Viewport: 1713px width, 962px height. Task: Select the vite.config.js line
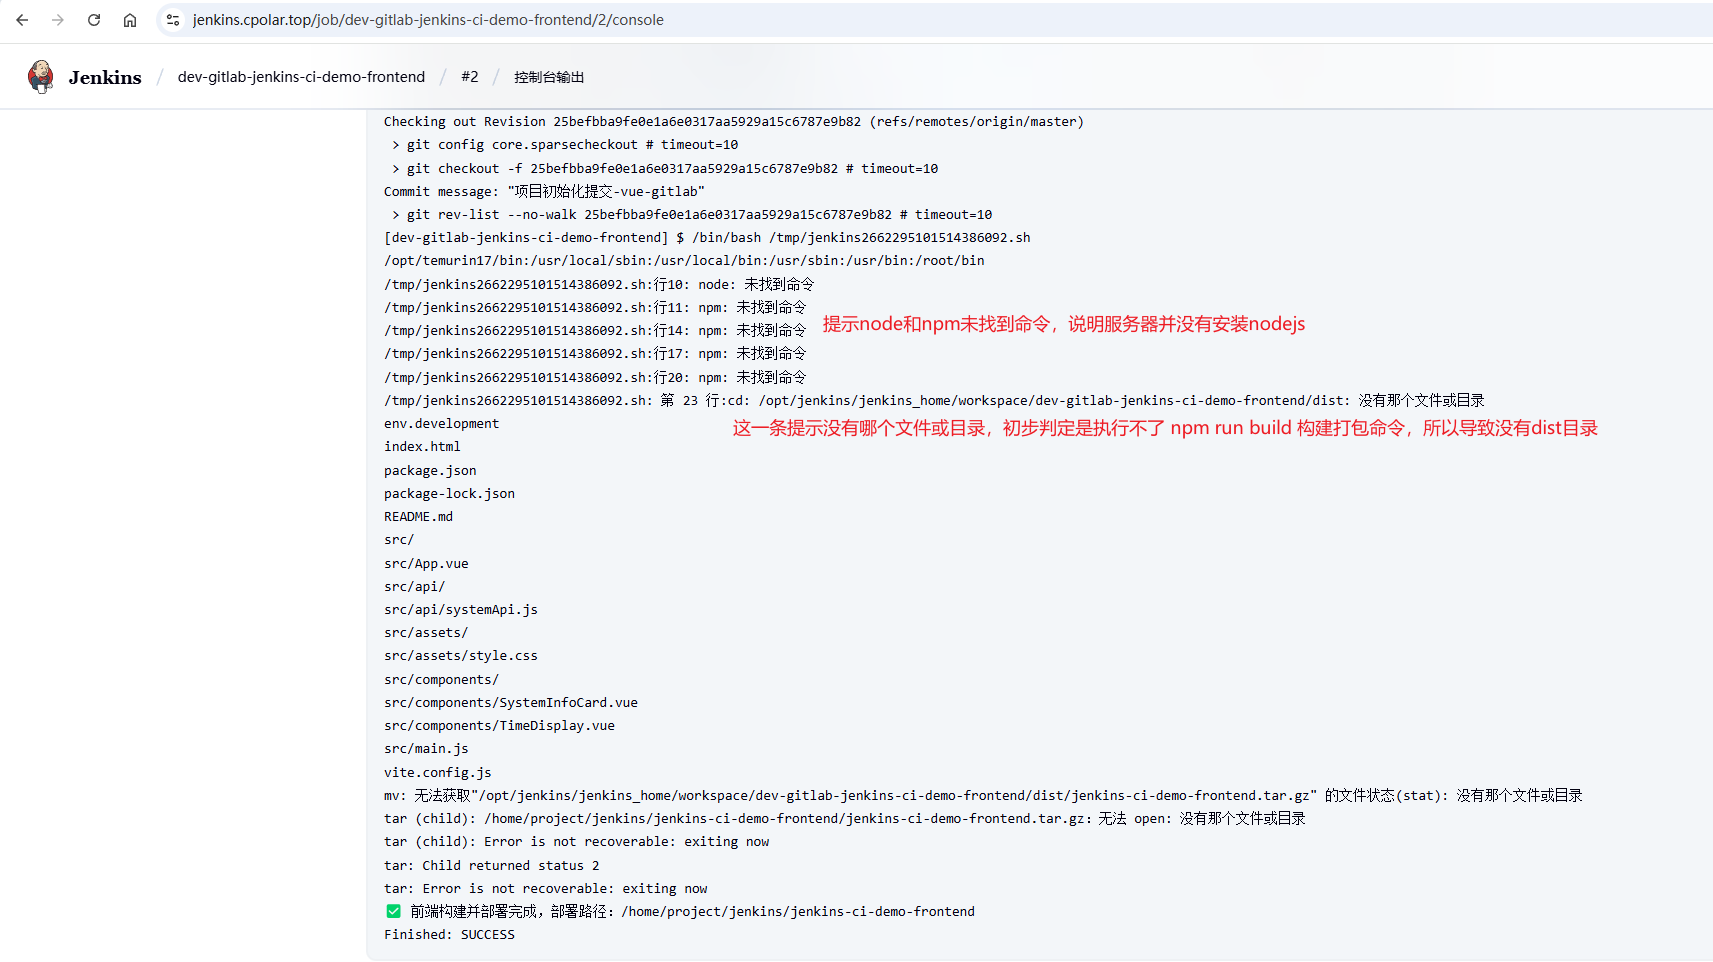coord(438,773)
